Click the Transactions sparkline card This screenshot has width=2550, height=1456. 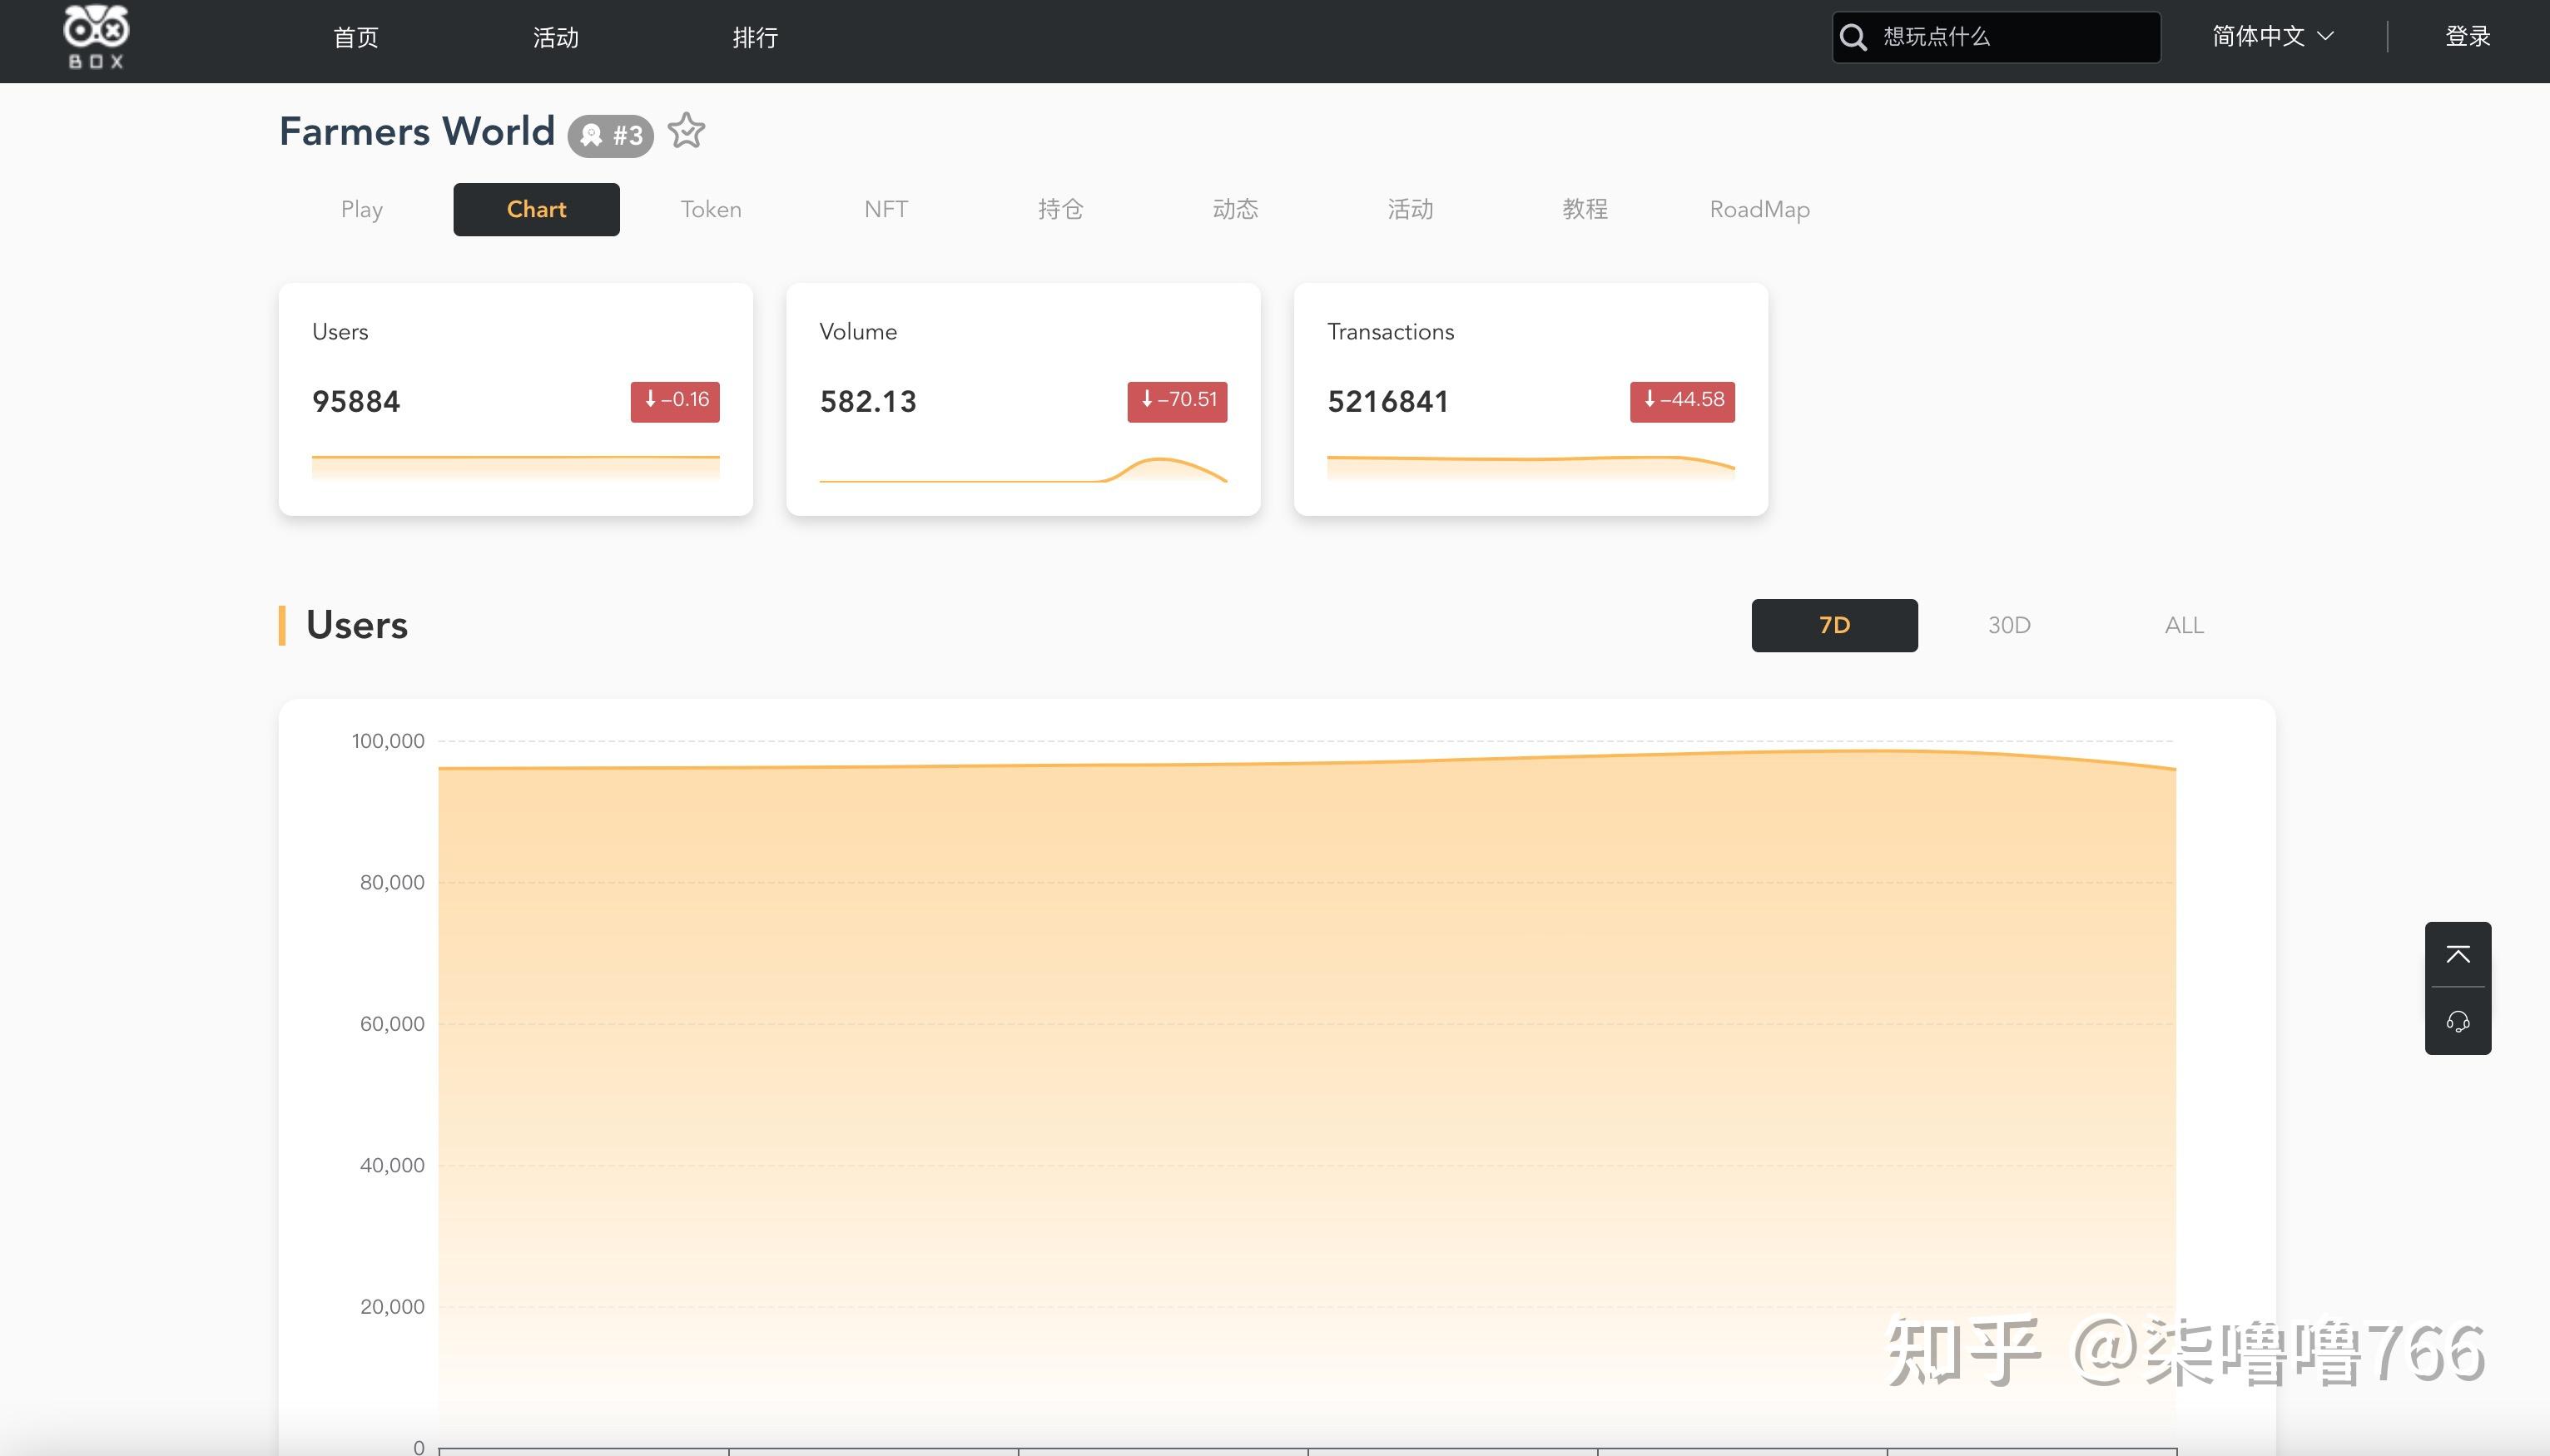1530,465
